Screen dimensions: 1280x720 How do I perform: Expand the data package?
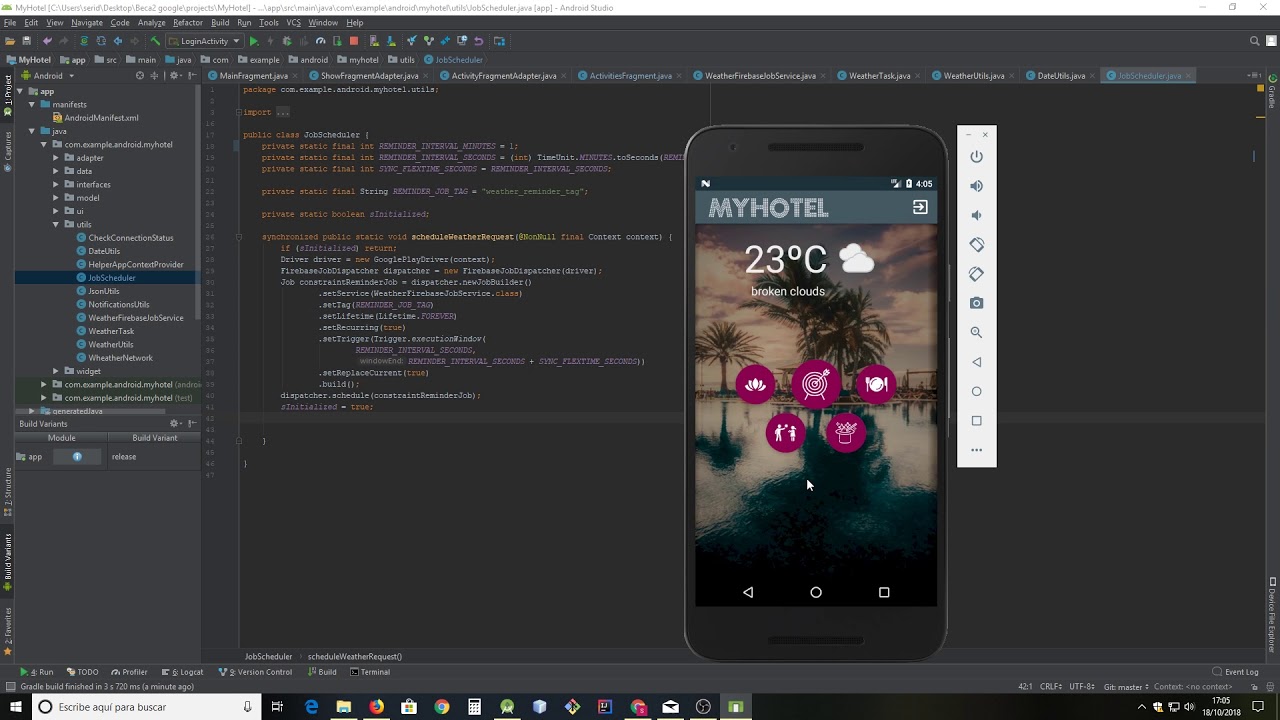(56, 171)
